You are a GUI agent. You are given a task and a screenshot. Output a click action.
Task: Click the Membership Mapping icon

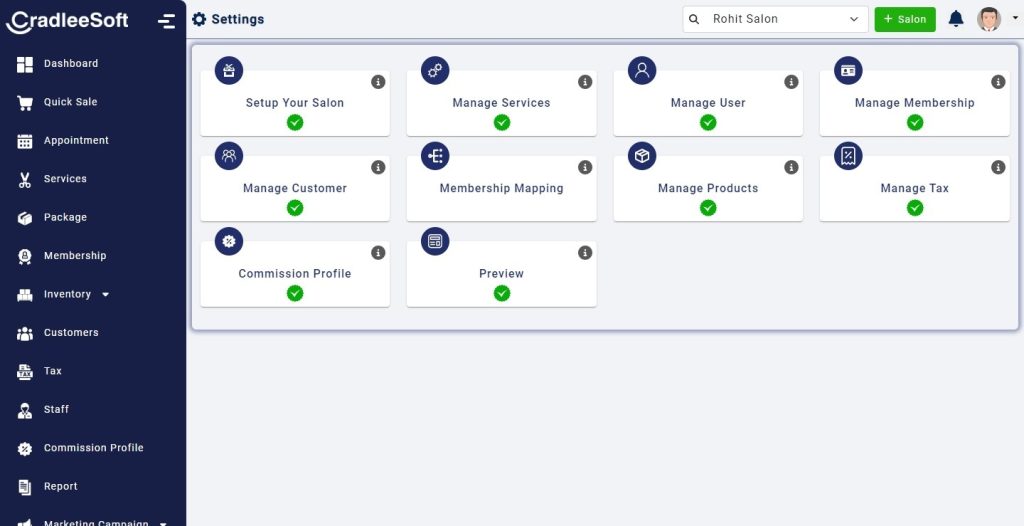tap(435, 156)
